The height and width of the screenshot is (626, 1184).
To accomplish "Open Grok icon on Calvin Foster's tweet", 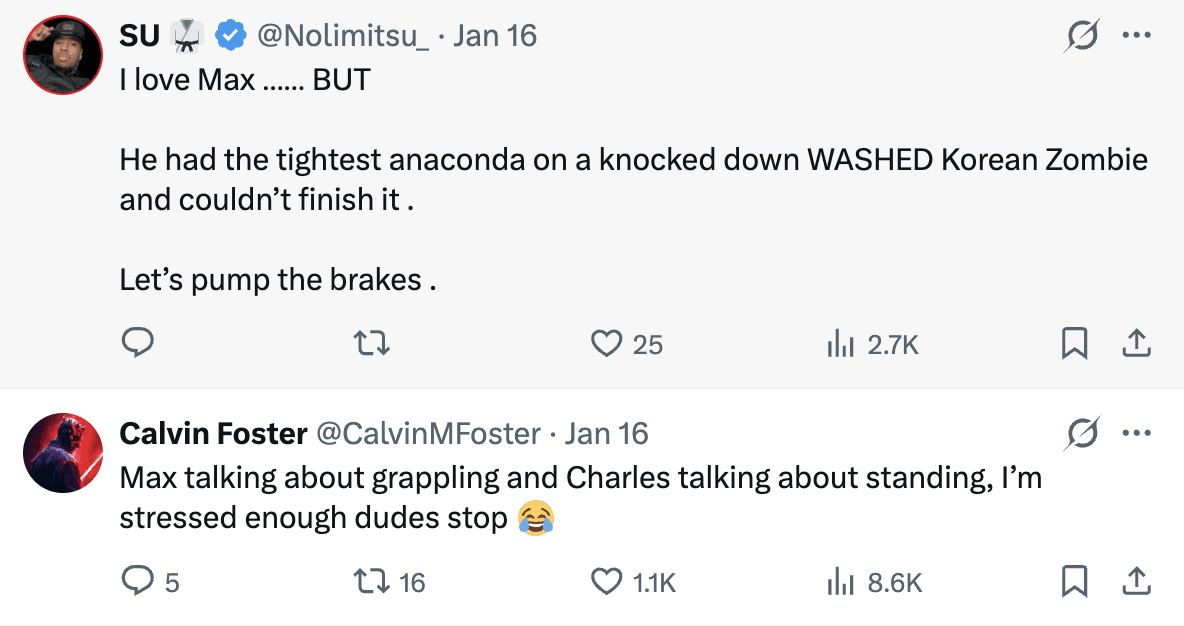I will [x=1082, y=434].
